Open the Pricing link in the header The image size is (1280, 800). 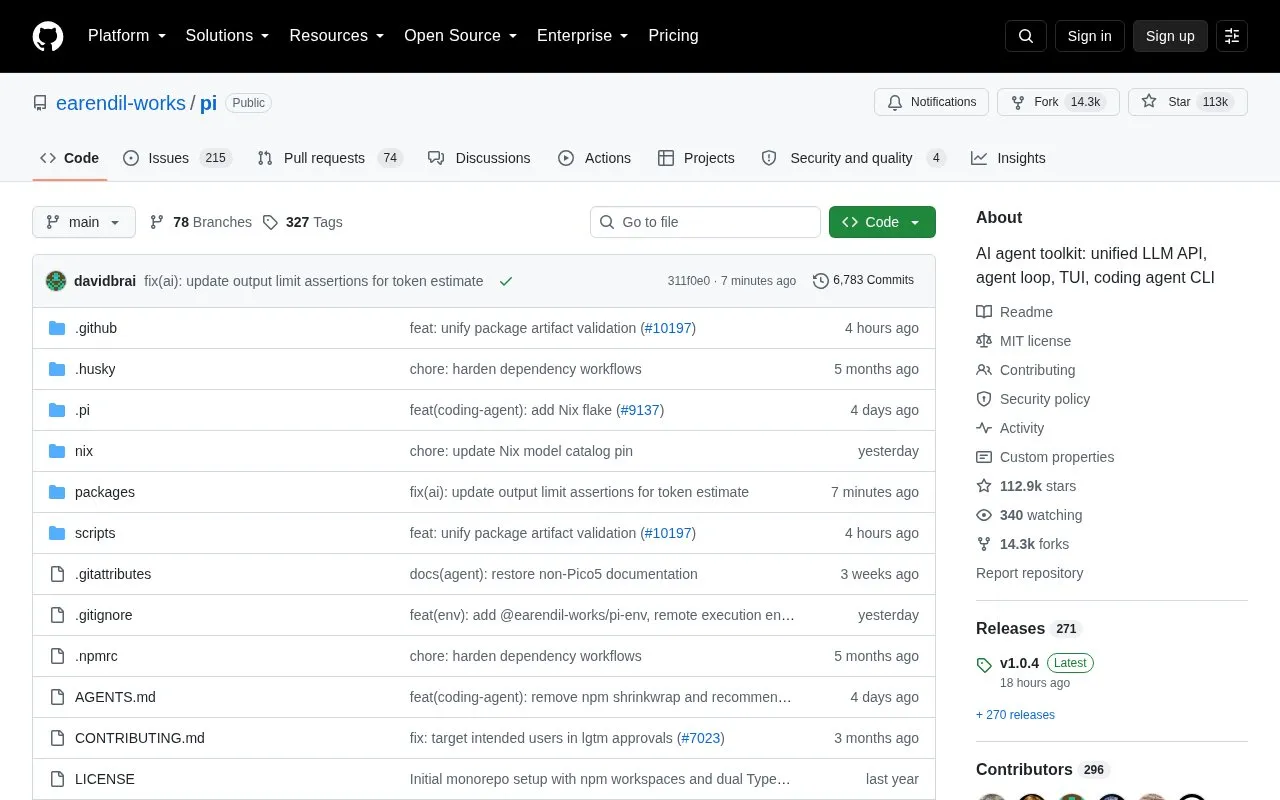coord(673,36)
